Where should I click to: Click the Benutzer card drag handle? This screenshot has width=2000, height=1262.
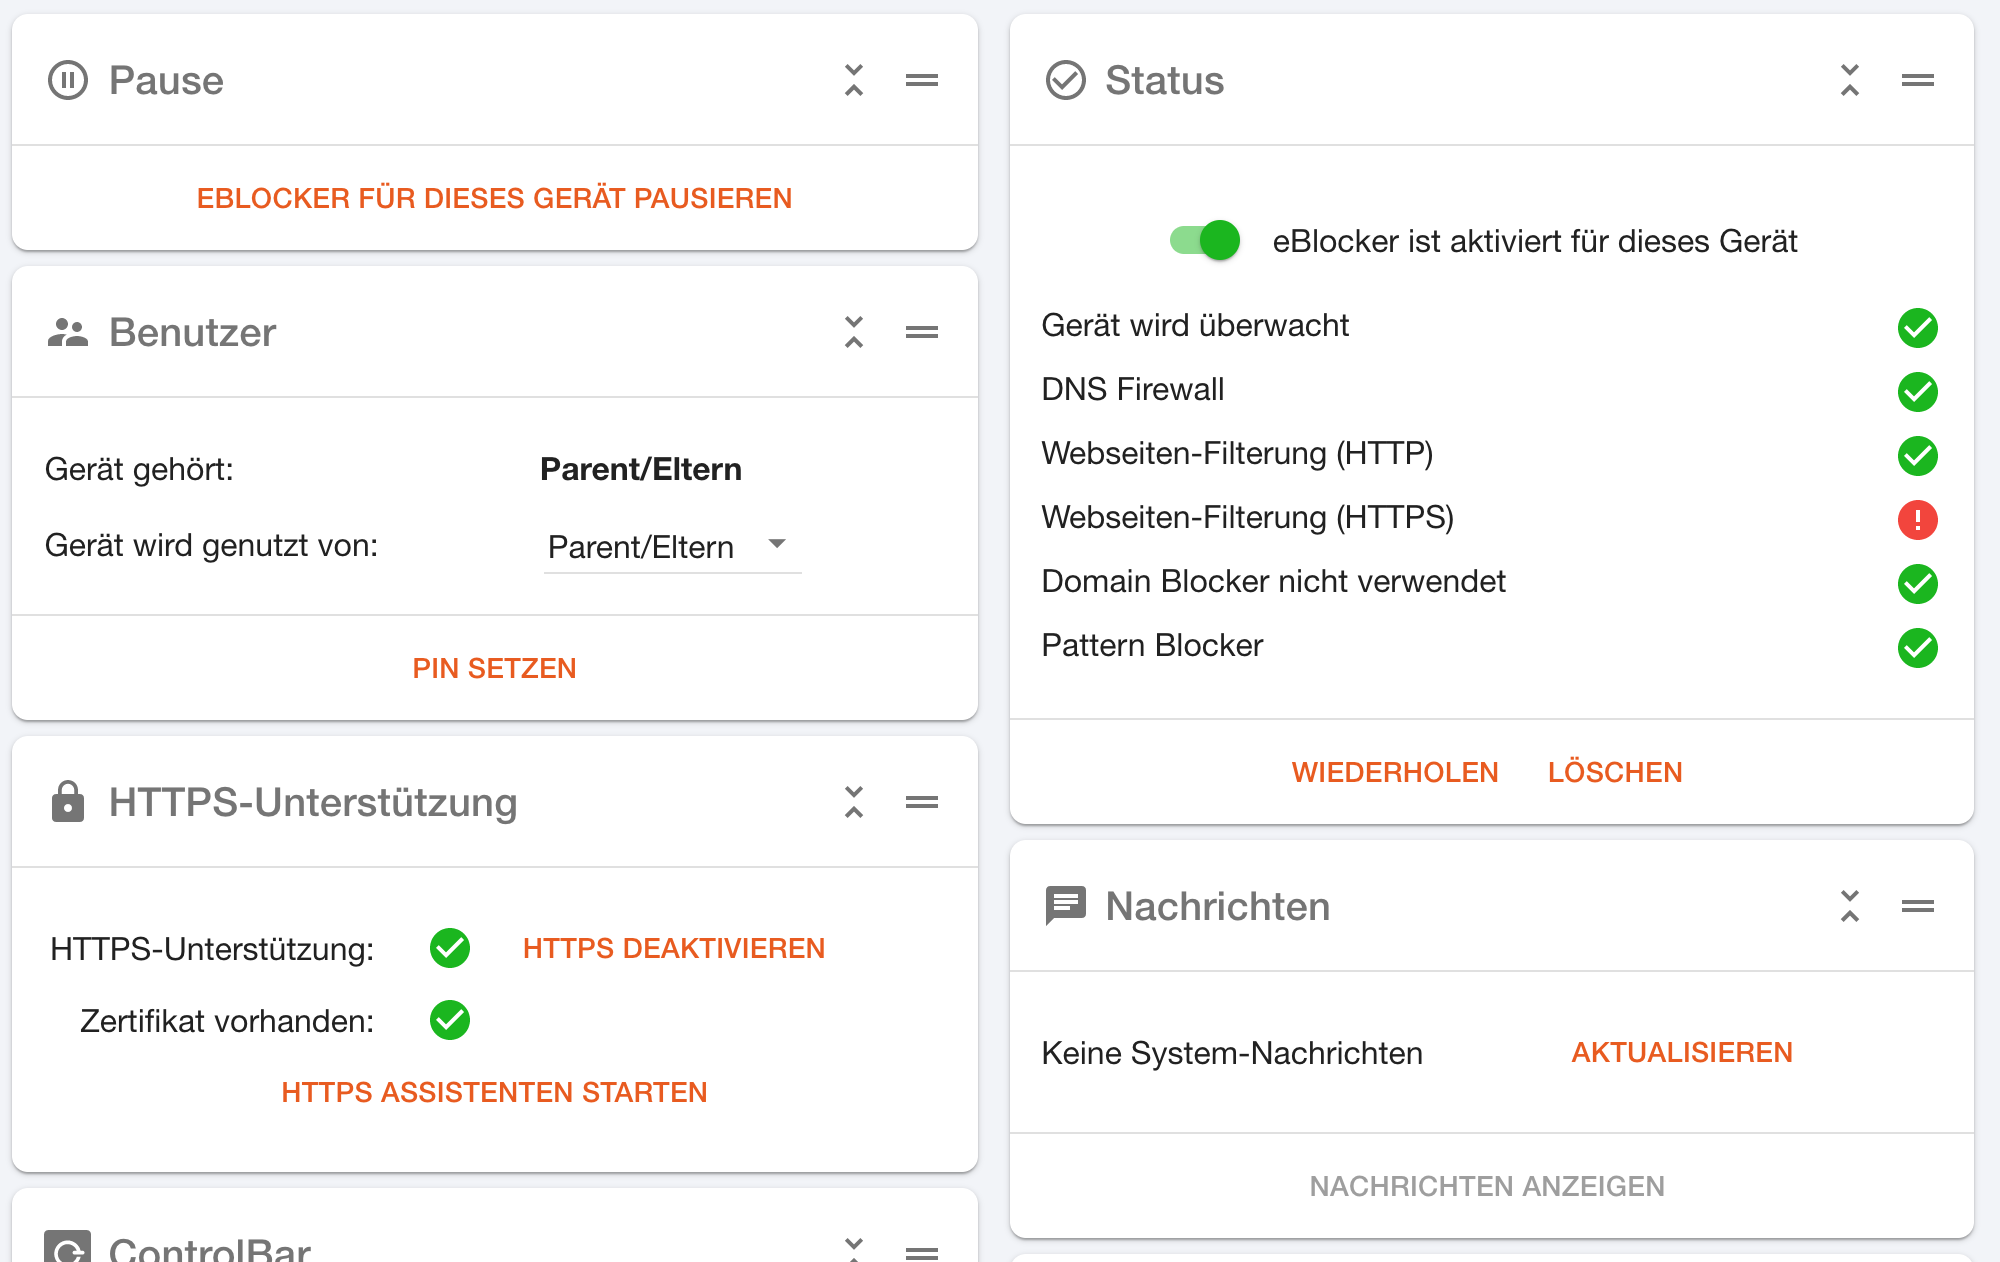point(922,332)
